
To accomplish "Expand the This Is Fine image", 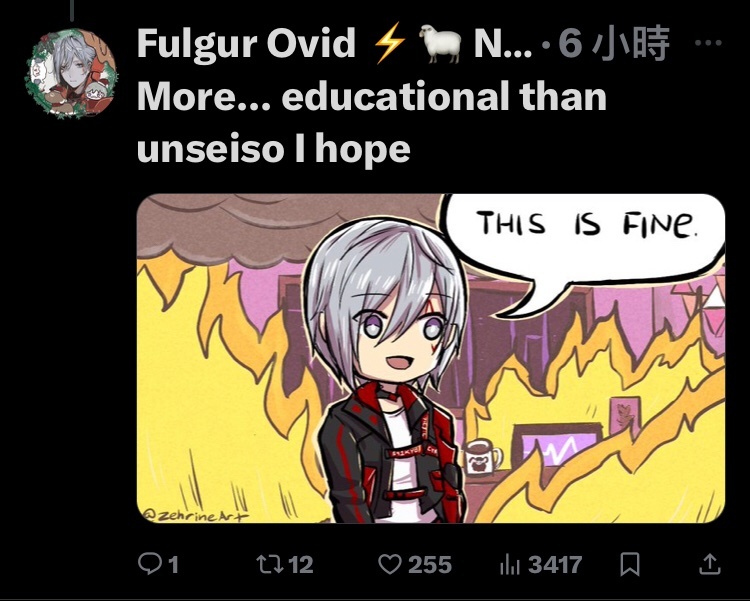I will click(x=431, y=358).
